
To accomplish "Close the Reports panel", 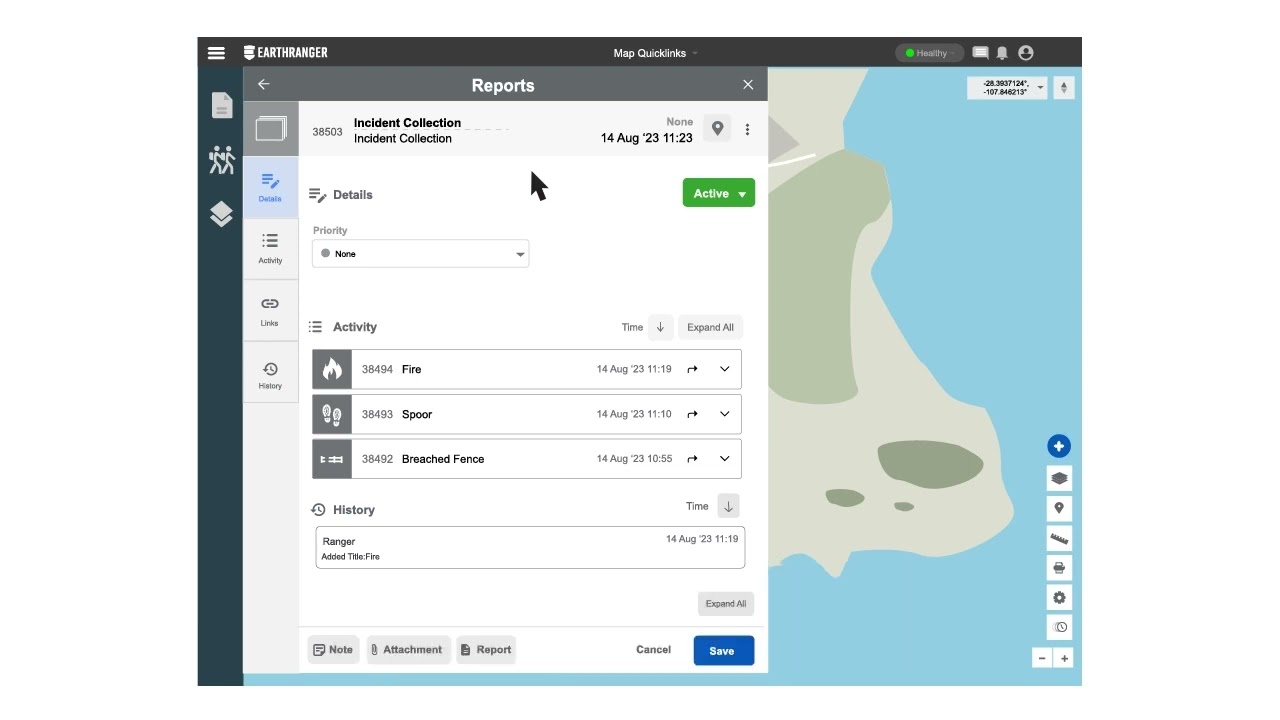I will (748, 85).
